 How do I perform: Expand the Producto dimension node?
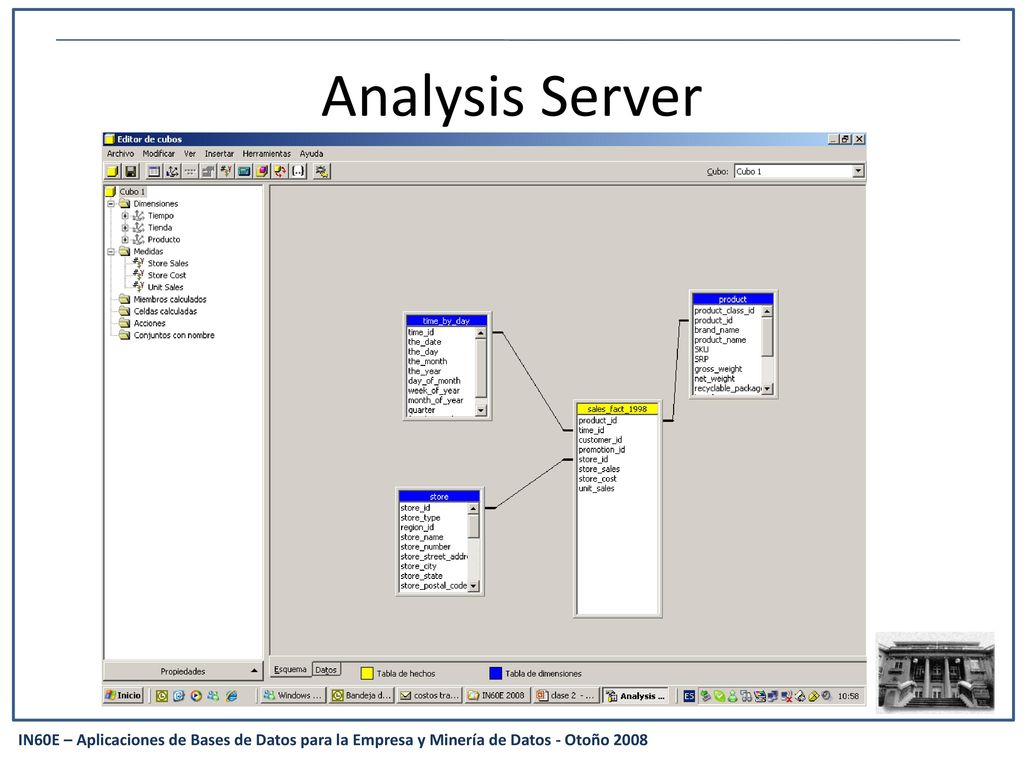(x=125, y=240)
